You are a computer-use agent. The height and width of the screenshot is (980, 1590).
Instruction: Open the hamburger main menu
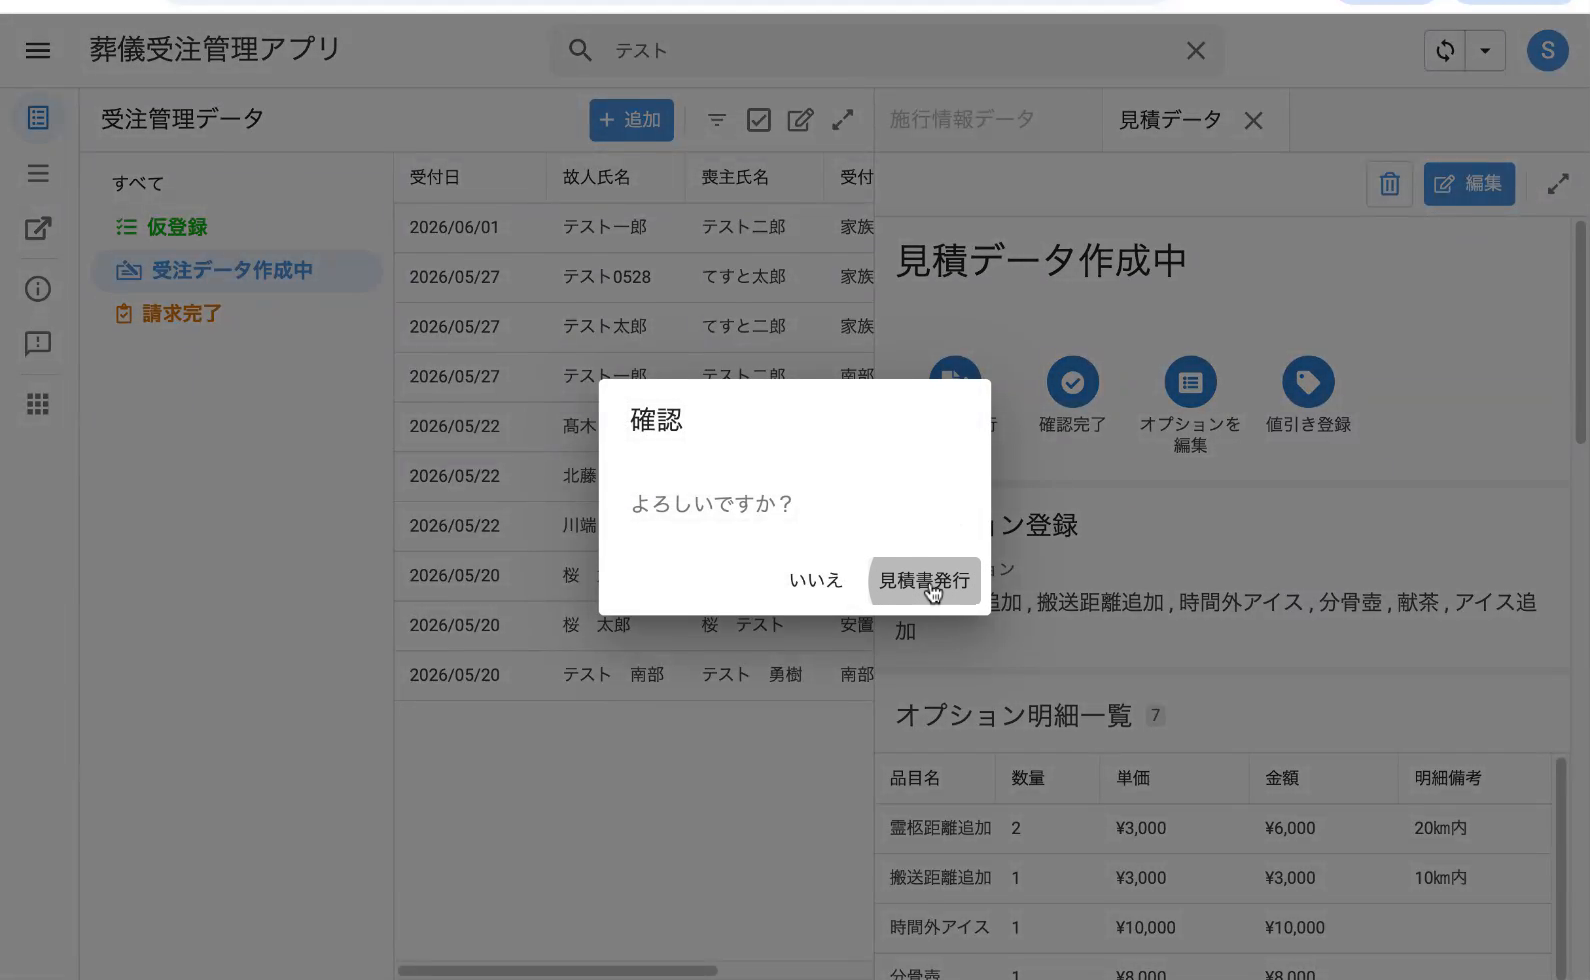(x=38, y=50)
